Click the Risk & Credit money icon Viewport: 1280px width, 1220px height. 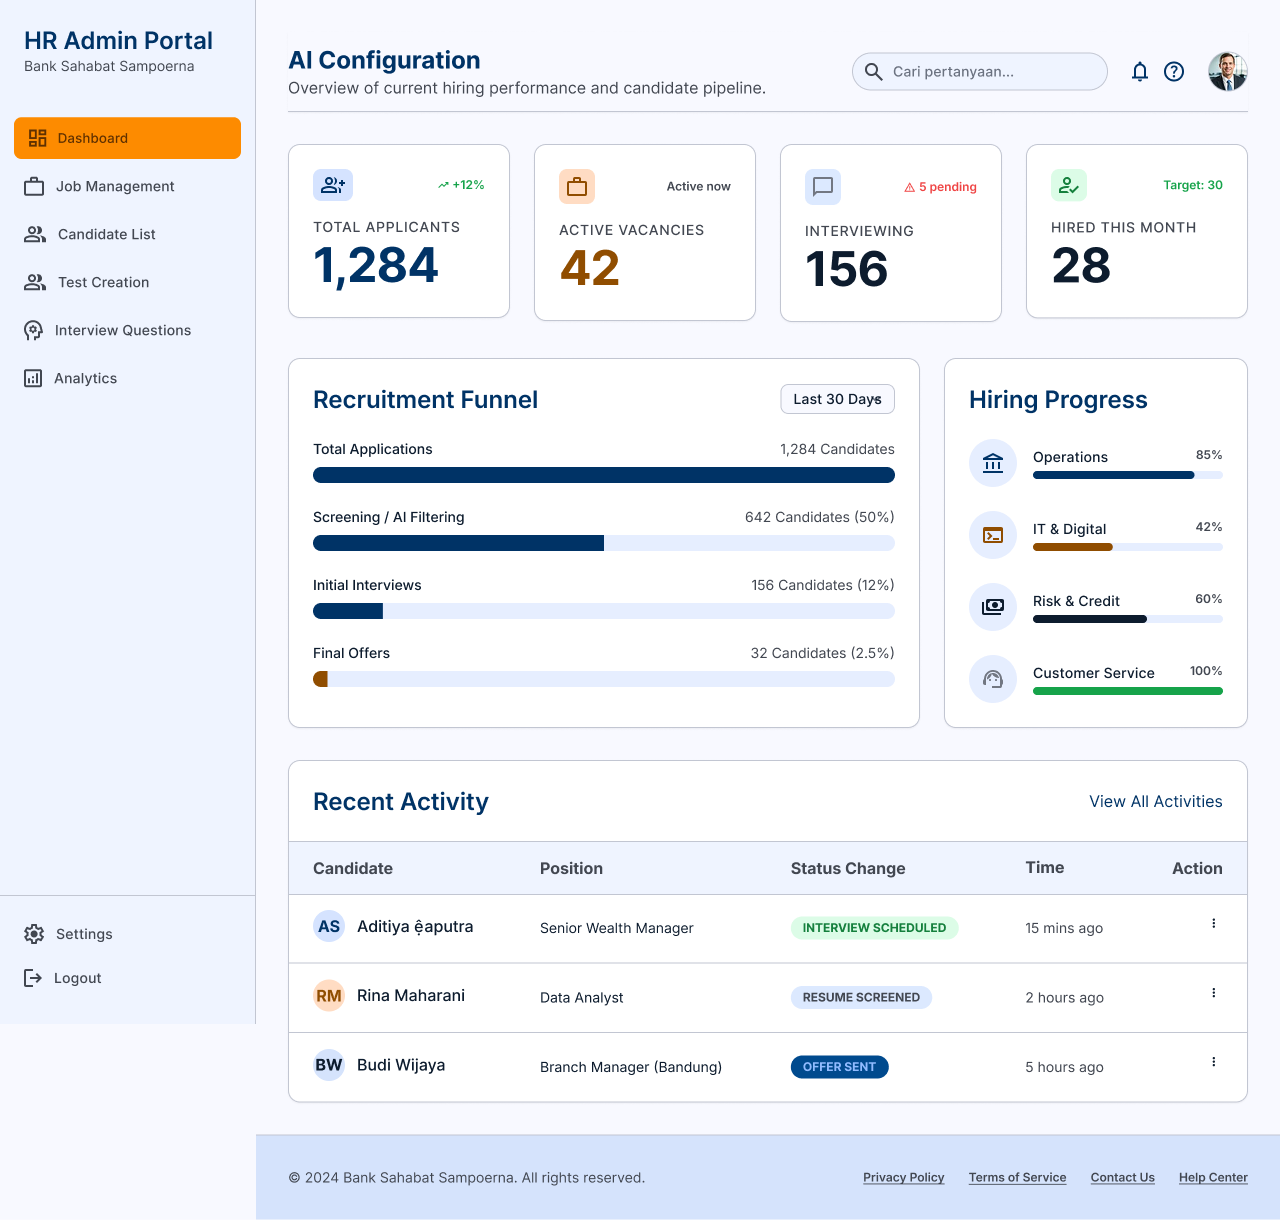[993, 607]
